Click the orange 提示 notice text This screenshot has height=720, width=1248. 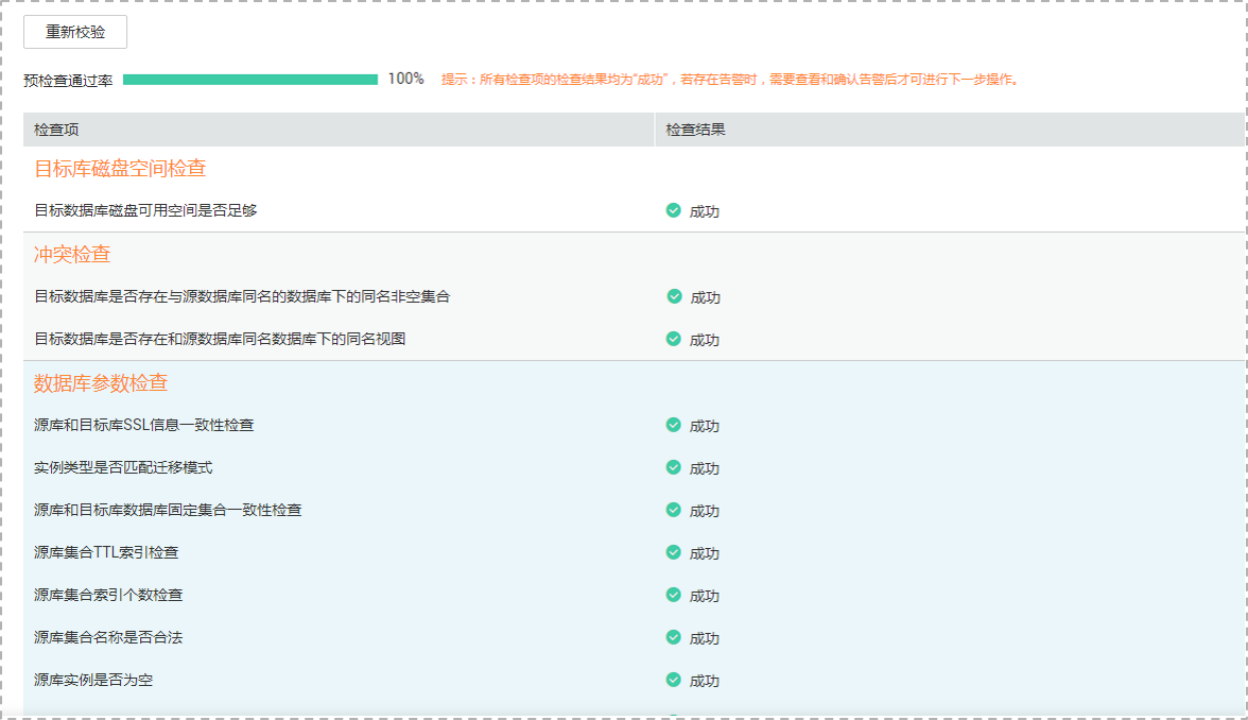click(732, 79)
